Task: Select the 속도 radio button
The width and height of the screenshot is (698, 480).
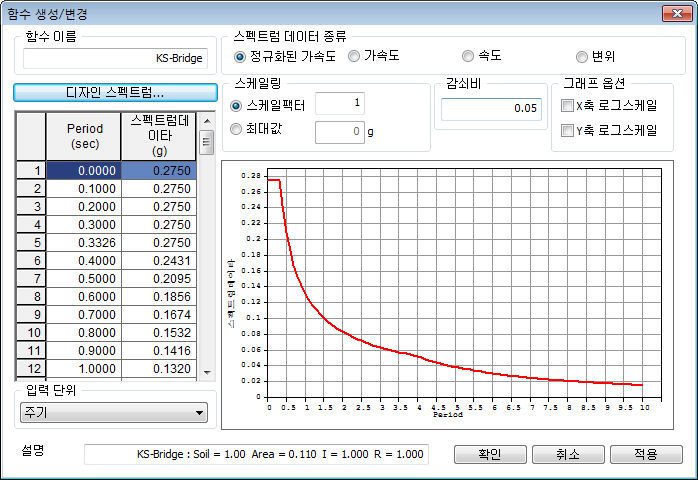Action: tap(482, 56)
